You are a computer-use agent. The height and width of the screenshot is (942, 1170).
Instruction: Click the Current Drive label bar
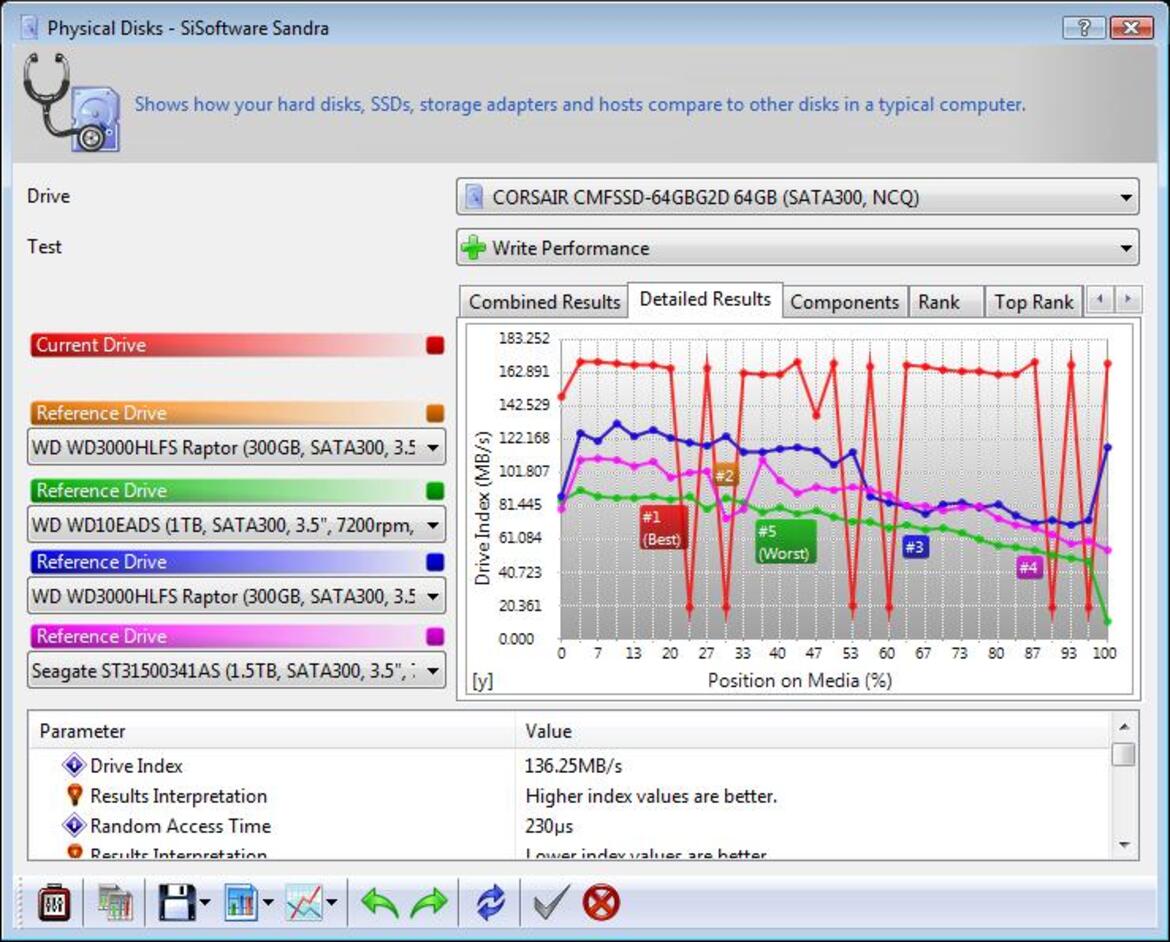click(237, 345)
